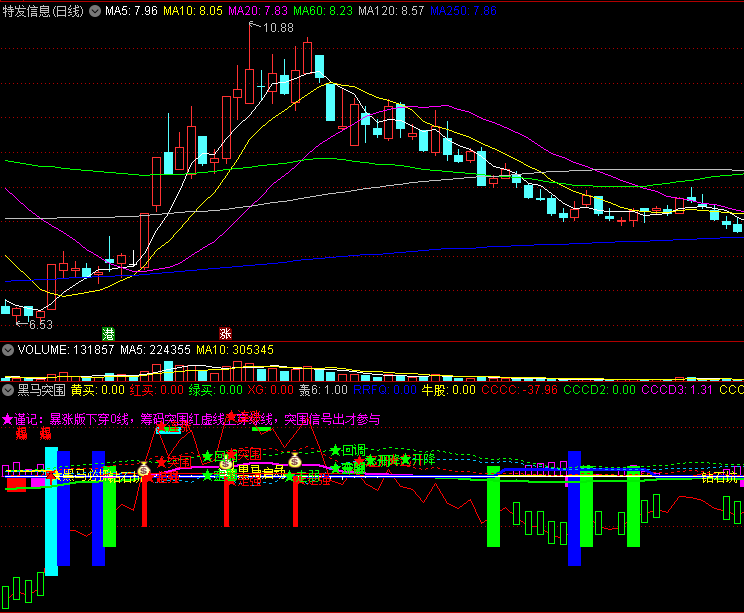Click the 10.88 high price annotation

tap(278, 28)
